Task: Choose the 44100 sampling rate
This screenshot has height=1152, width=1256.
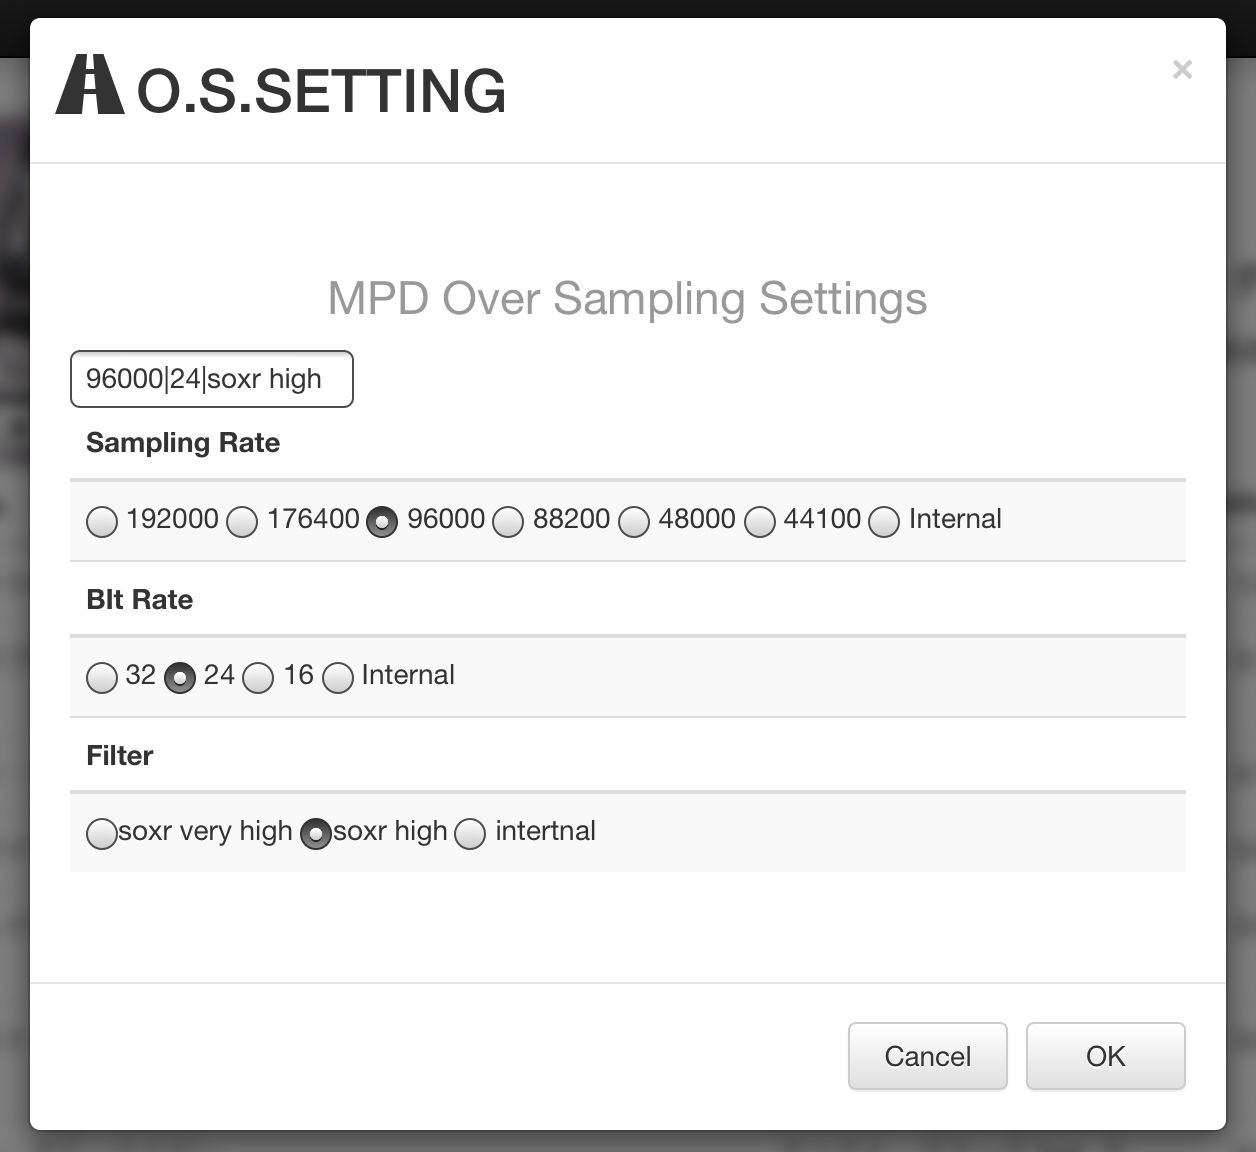Action: point(760,522)
